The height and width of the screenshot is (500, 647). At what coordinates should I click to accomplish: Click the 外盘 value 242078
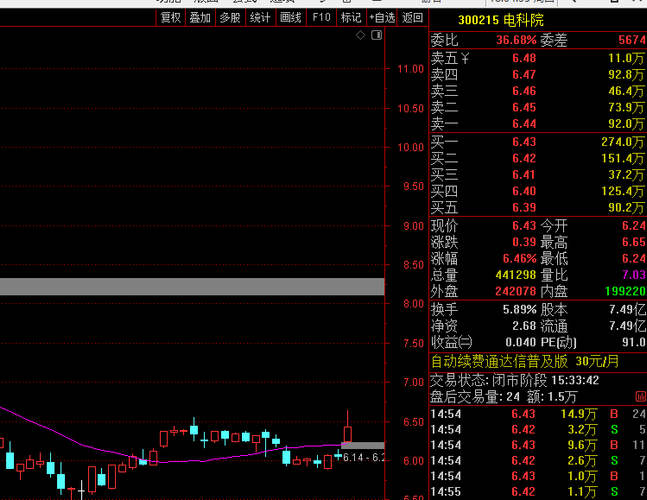coord(516,291)
